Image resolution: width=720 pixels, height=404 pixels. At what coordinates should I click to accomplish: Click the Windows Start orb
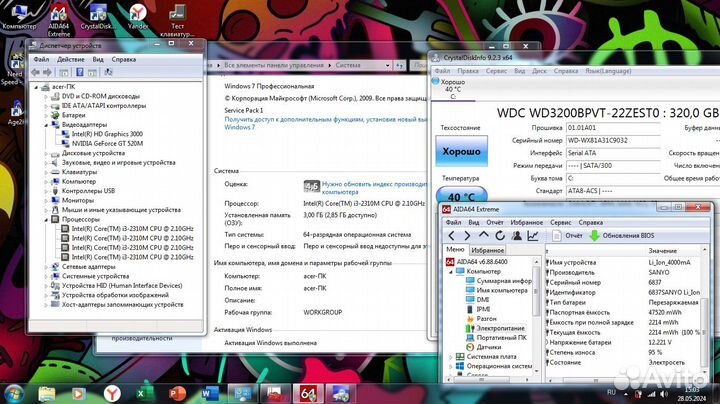tap(14, 394)
